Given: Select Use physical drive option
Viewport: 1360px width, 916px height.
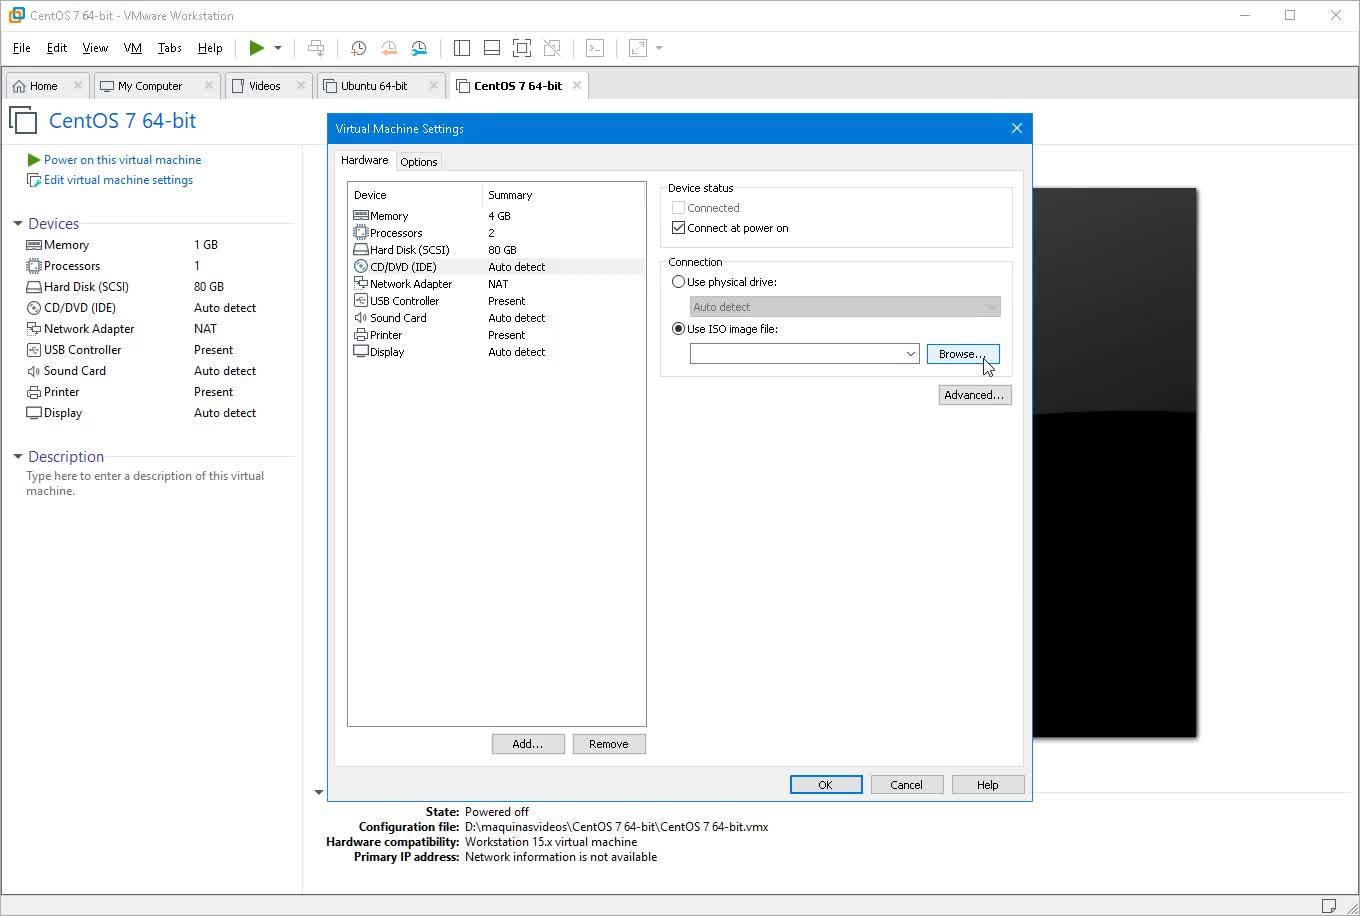Looking at the screenshot, I should [679, 282].
